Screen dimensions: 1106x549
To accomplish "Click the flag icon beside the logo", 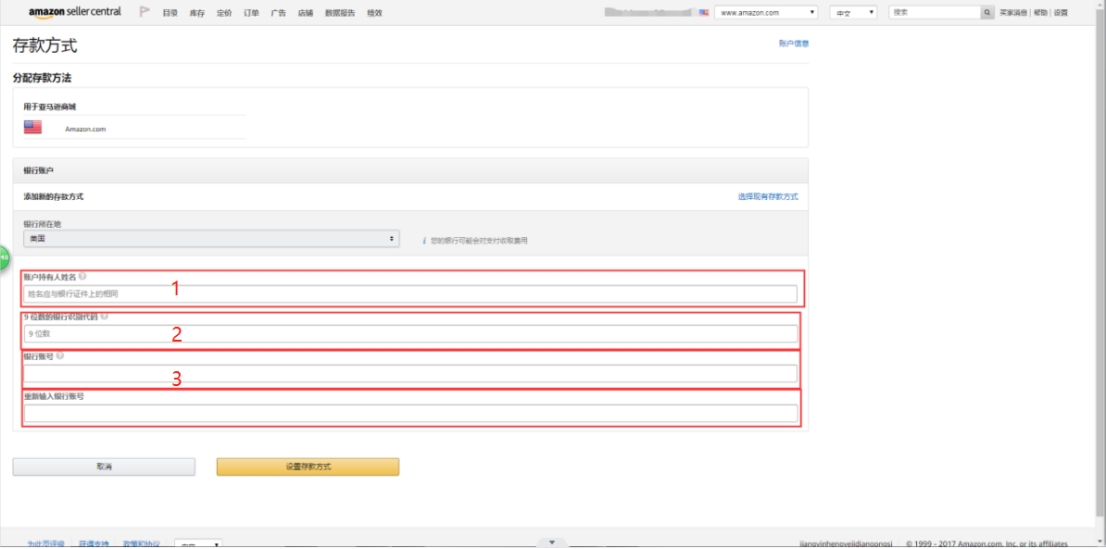I will [x=144, y=12].
